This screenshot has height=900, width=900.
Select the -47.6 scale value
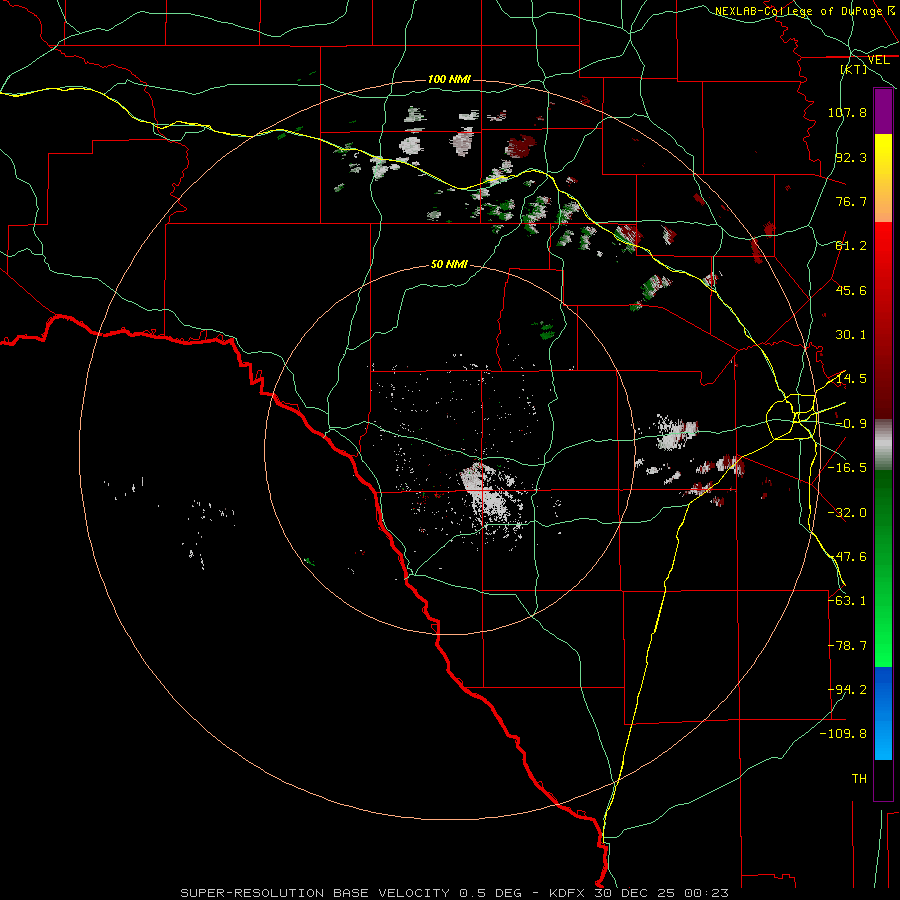pos(847,557)
